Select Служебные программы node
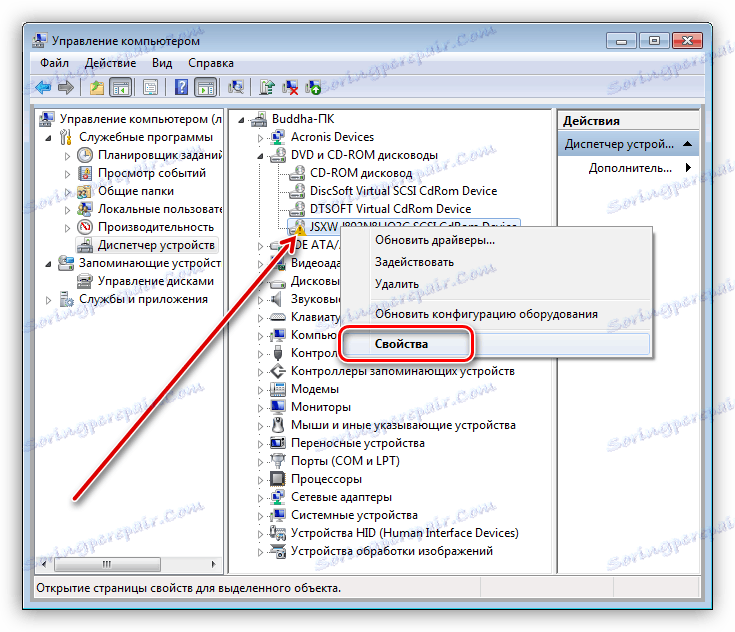 point(145,137)
